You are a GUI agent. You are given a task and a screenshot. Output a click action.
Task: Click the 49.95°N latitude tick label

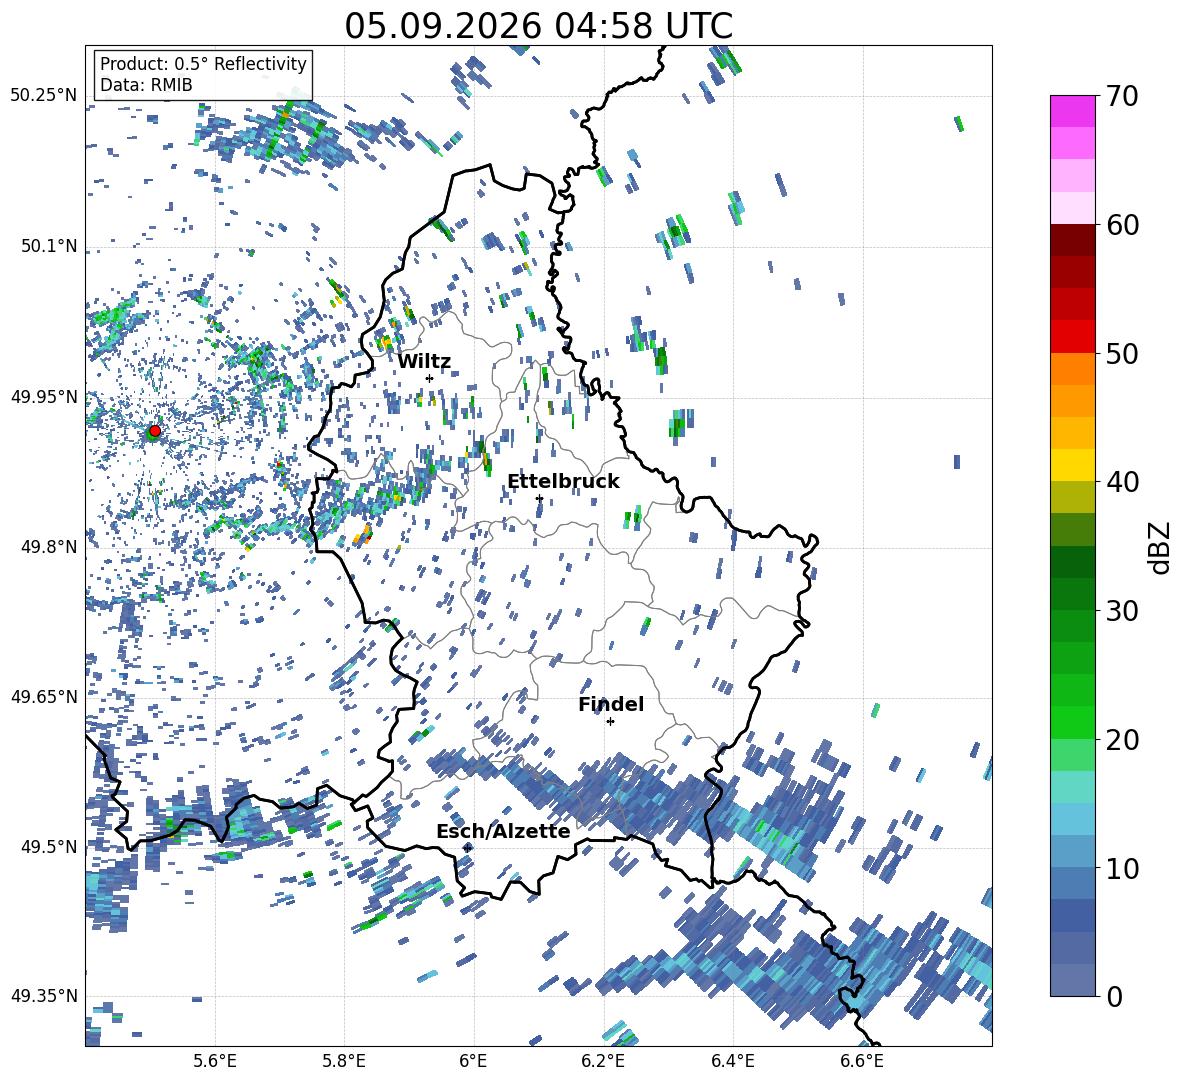click(45, 396)
